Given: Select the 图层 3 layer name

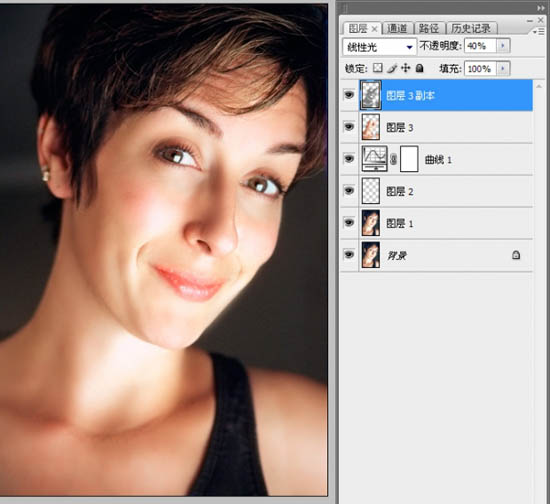Looking at the screenshot, I should point(400,128).
